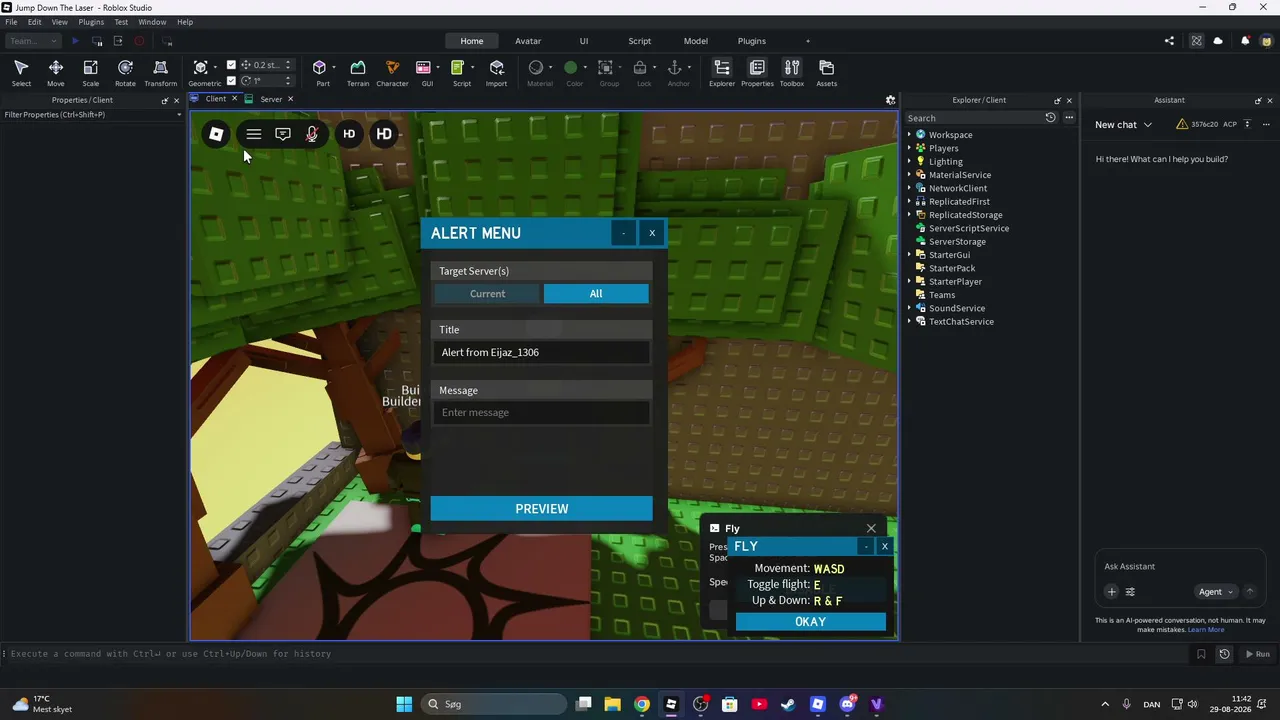Open the New chat dropdown
1280x720 pixels.
tap(1123, 125)
